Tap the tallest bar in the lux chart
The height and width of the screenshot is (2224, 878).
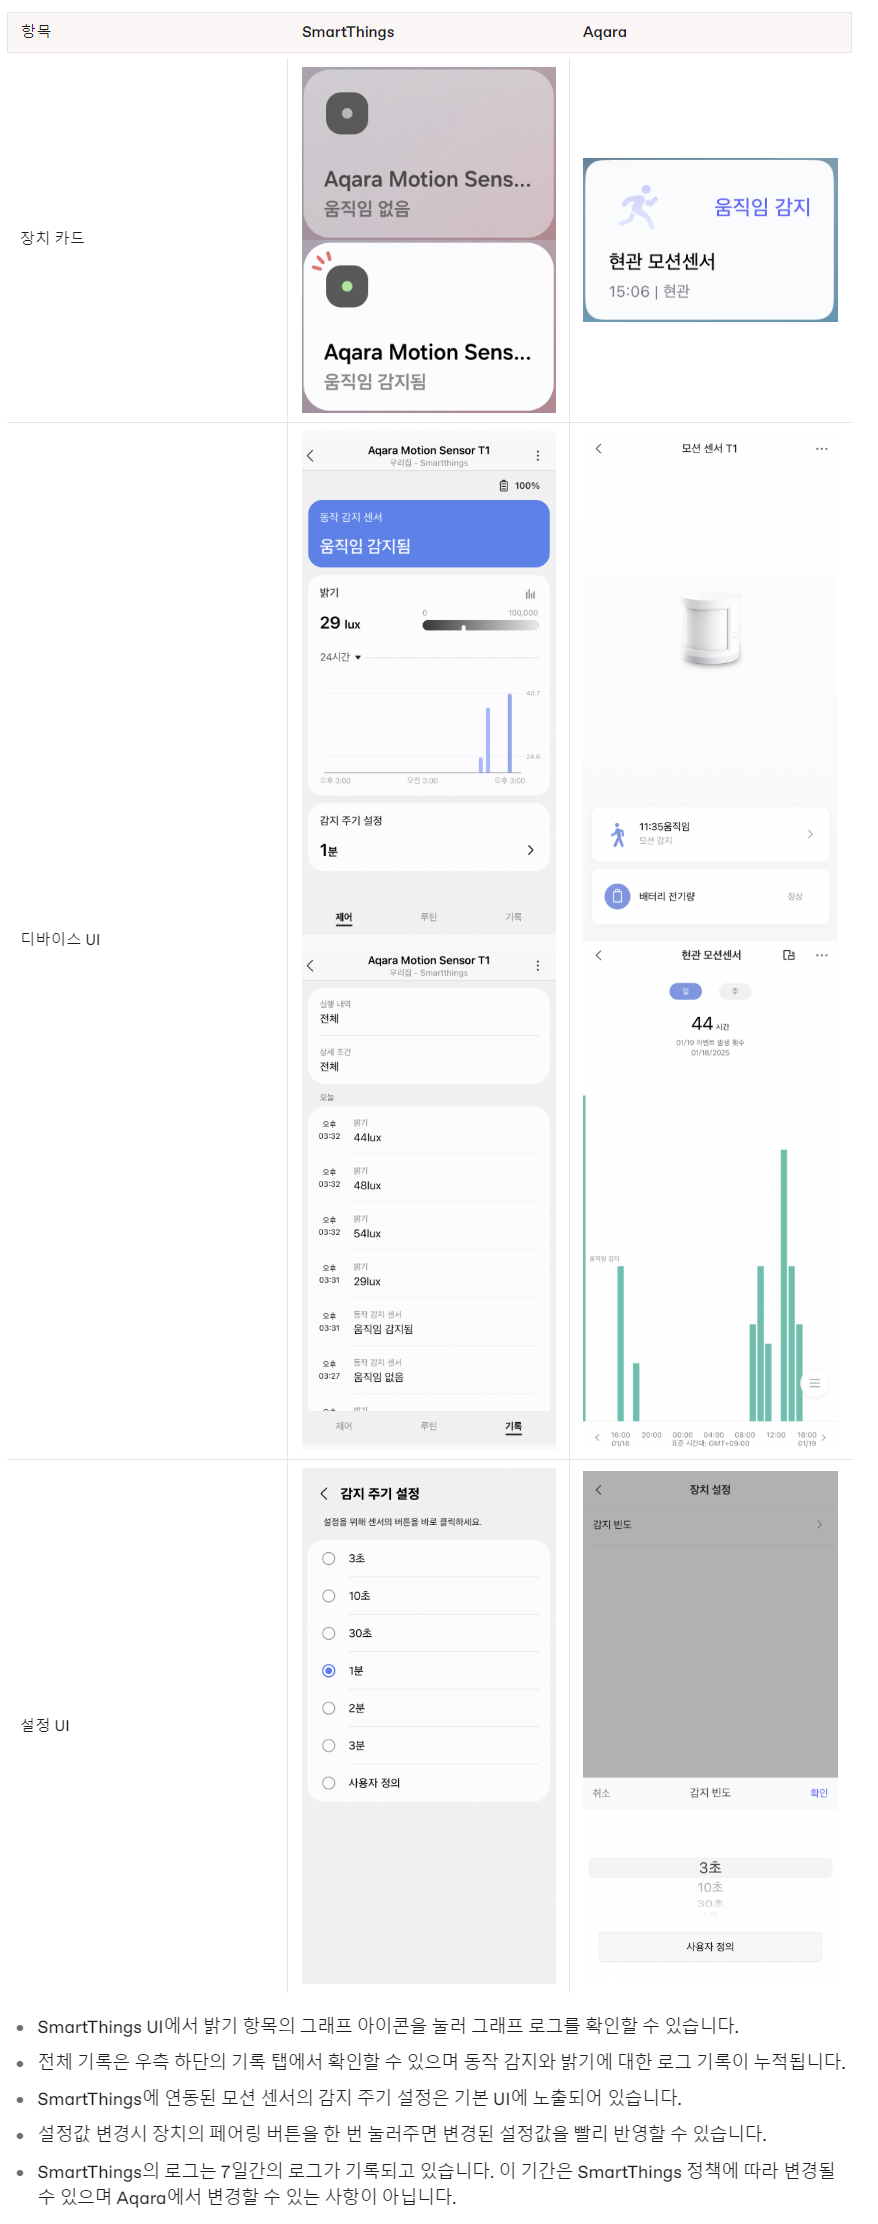510,732
